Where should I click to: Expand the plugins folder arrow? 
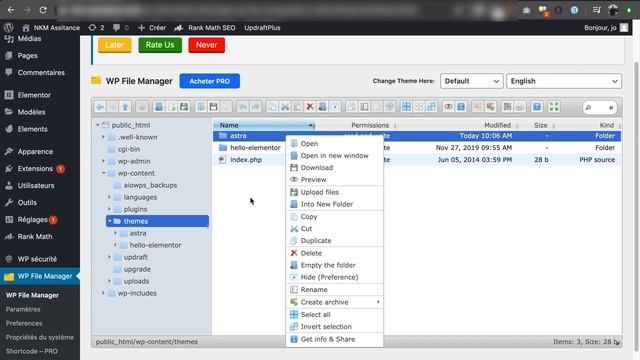click(x=109, y=209)
